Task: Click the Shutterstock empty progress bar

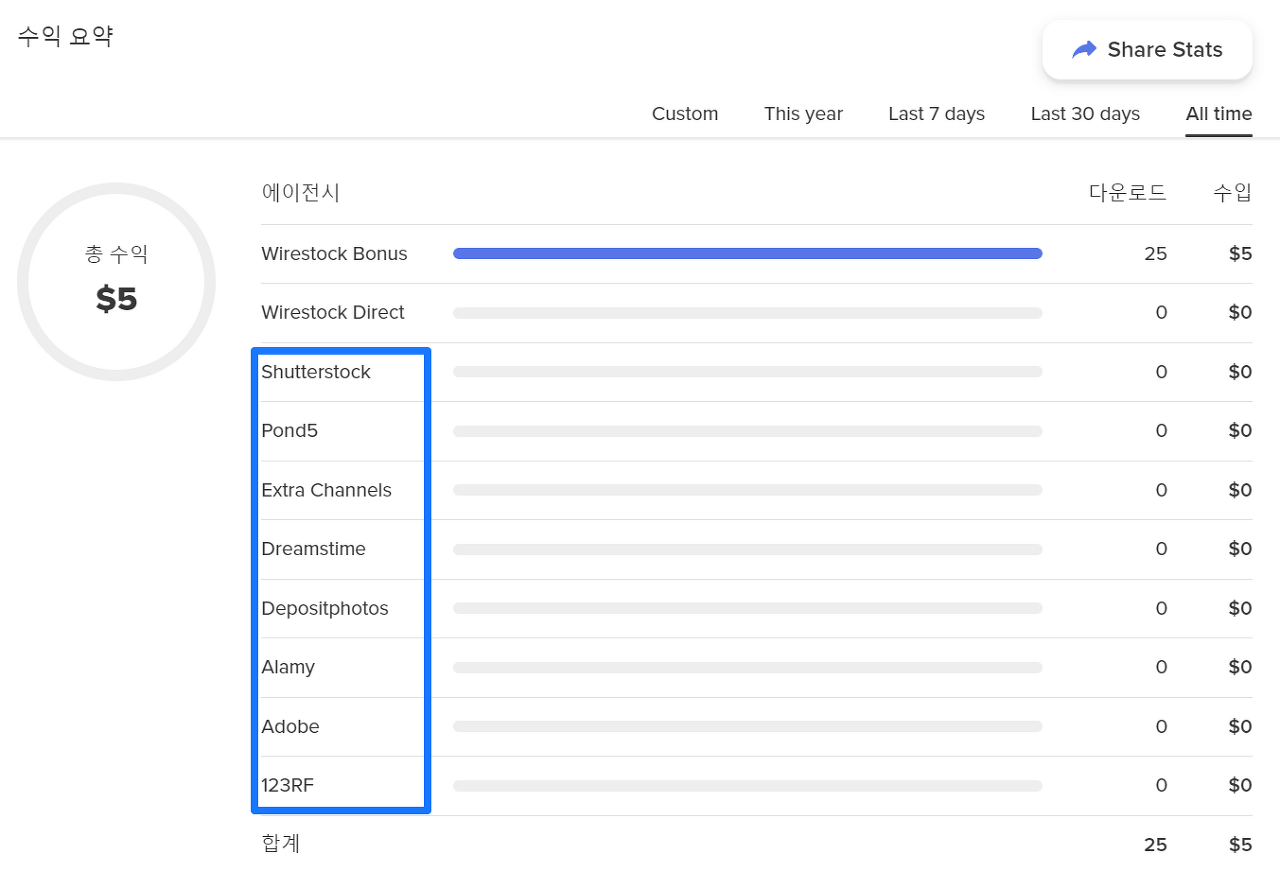Action: coord(748,372)
